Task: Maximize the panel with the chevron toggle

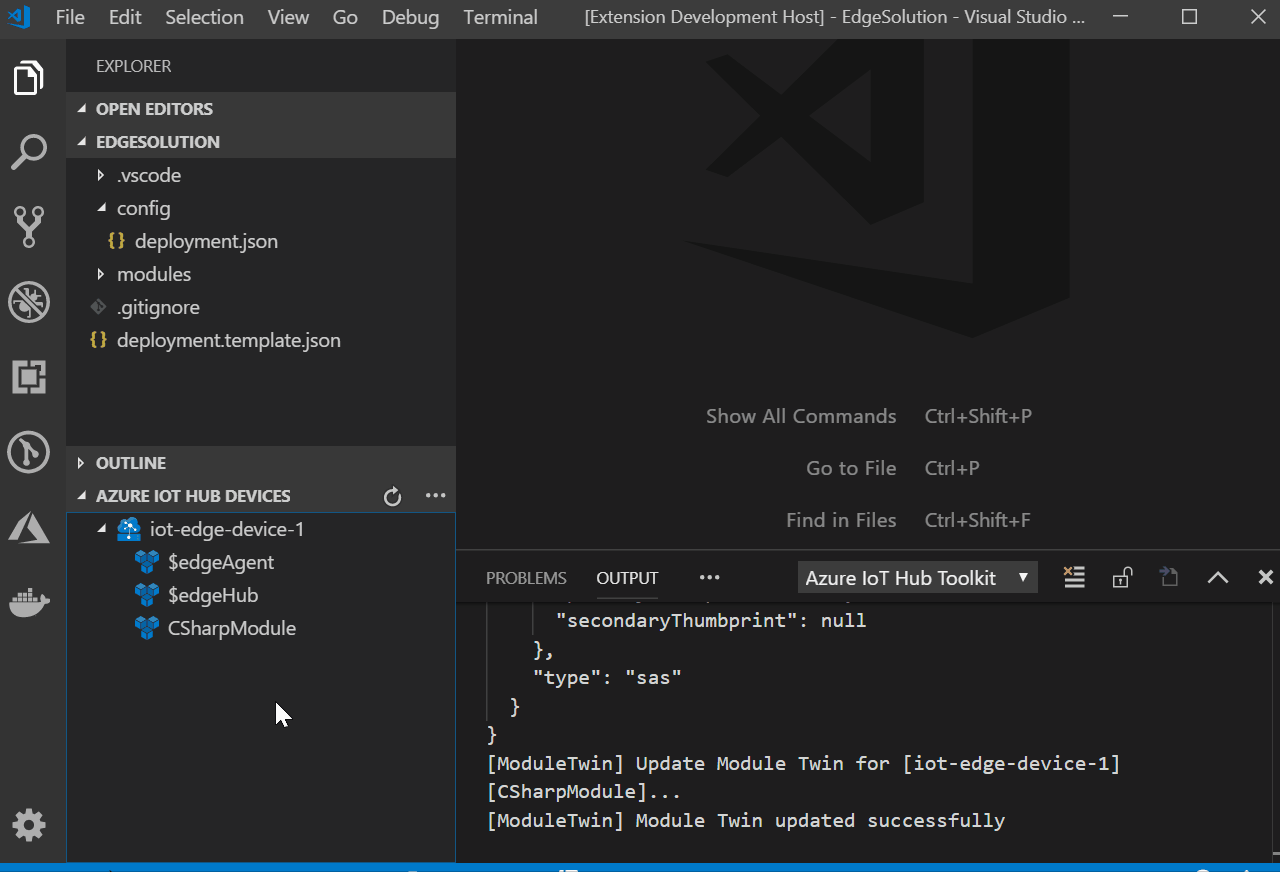Action: (x=1217, y=577)
